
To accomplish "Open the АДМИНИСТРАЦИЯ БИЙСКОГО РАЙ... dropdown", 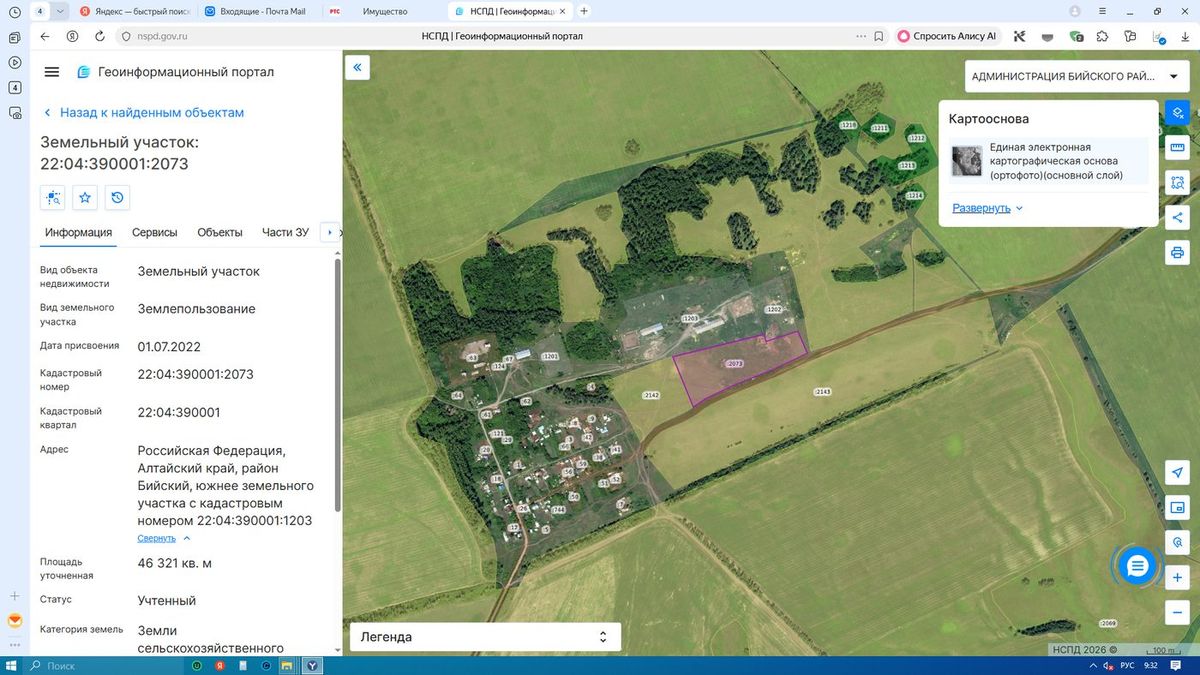I will coord(1075,77).
